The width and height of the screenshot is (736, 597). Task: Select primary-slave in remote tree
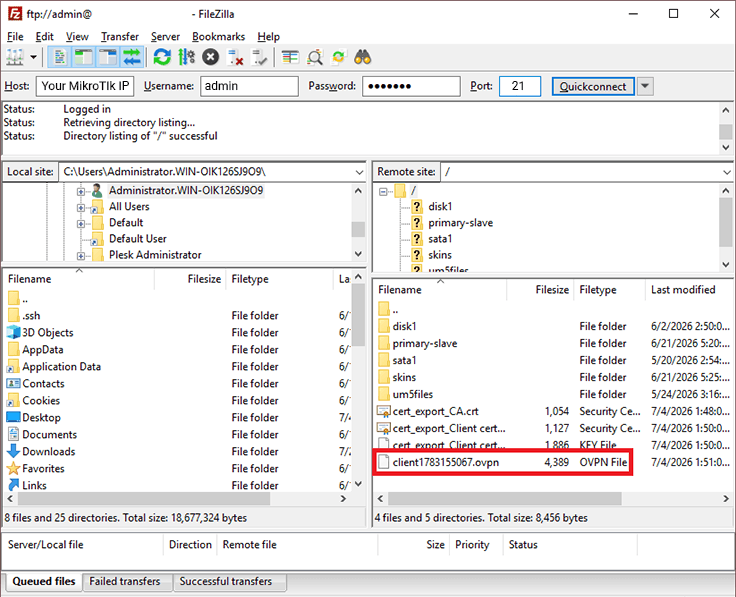[460, 222]
